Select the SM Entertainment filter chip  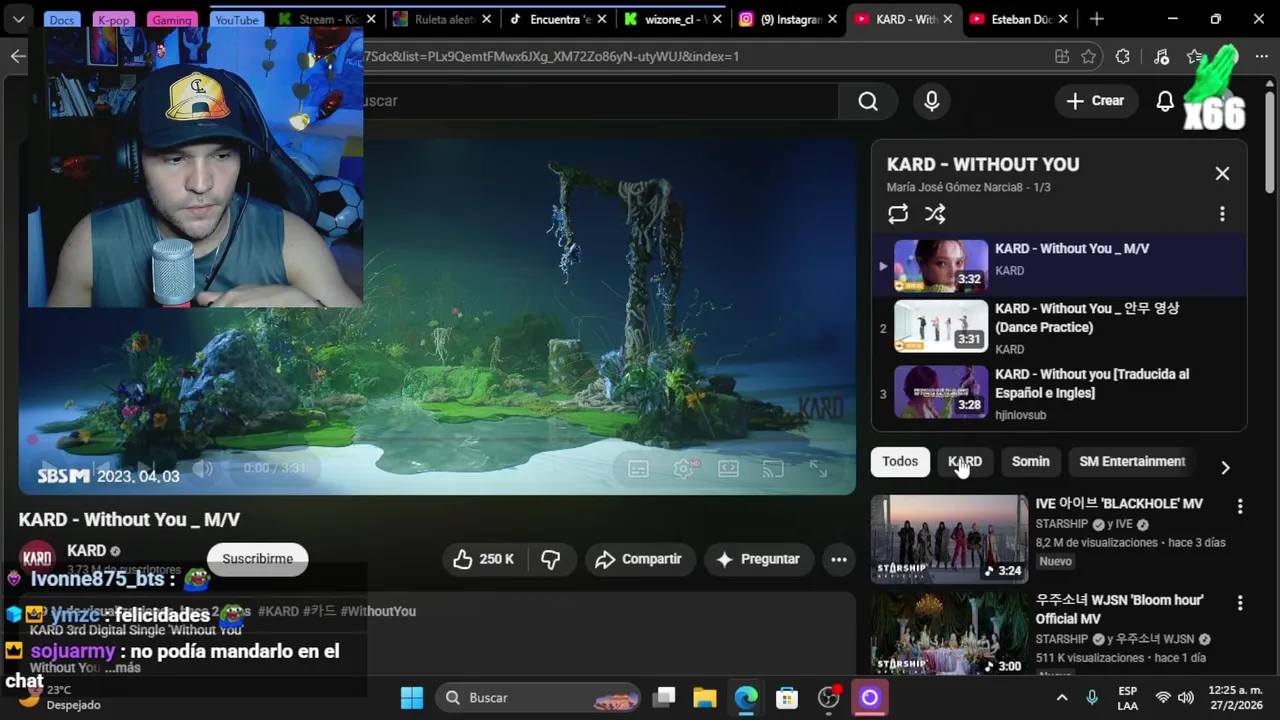click(x=1132, y=461)
